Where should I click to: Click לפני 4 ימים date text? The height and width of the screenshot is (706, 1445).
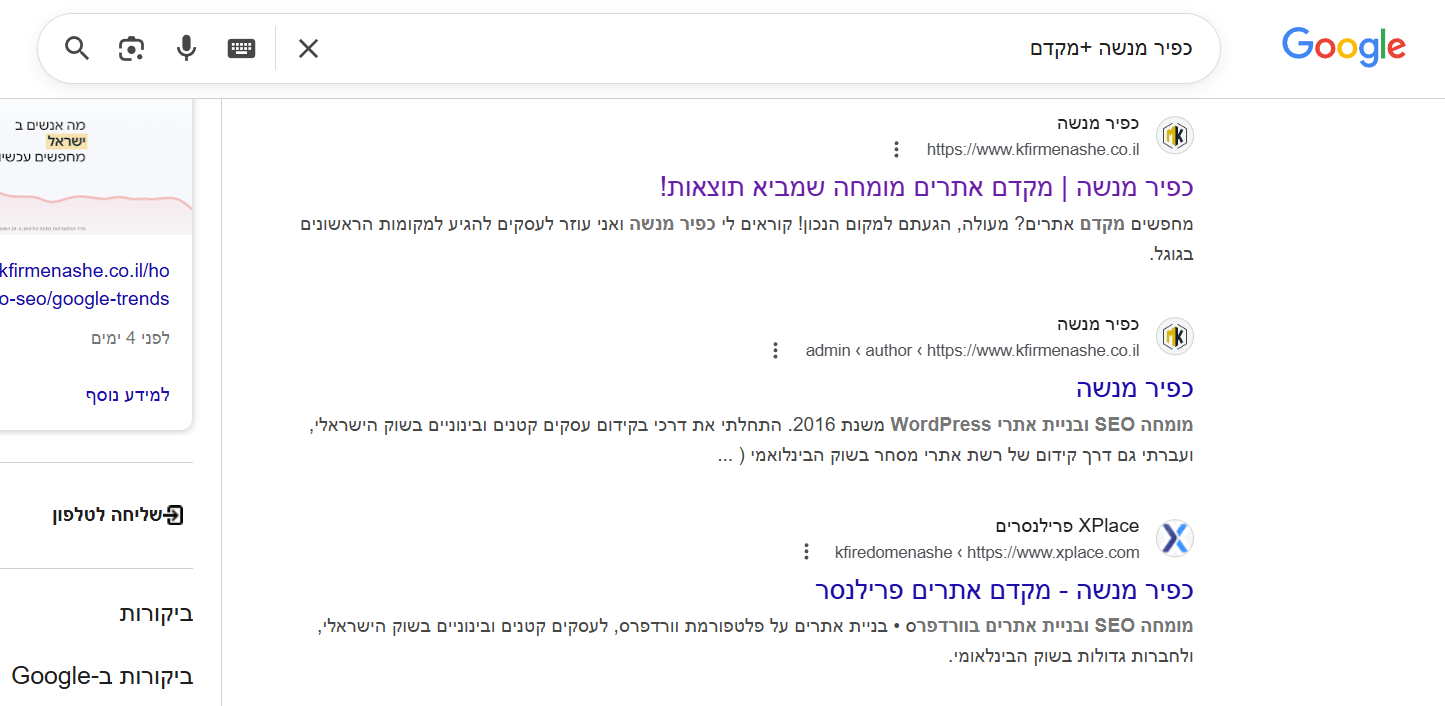coord(130,338)
